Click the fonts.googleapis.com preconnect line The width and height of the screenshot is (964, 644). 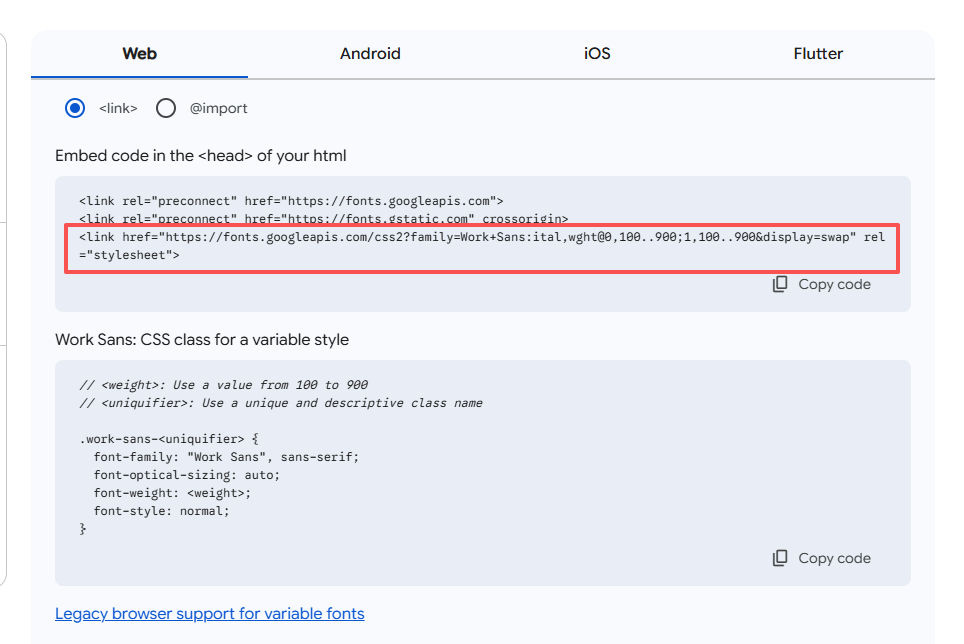(291, 200)
